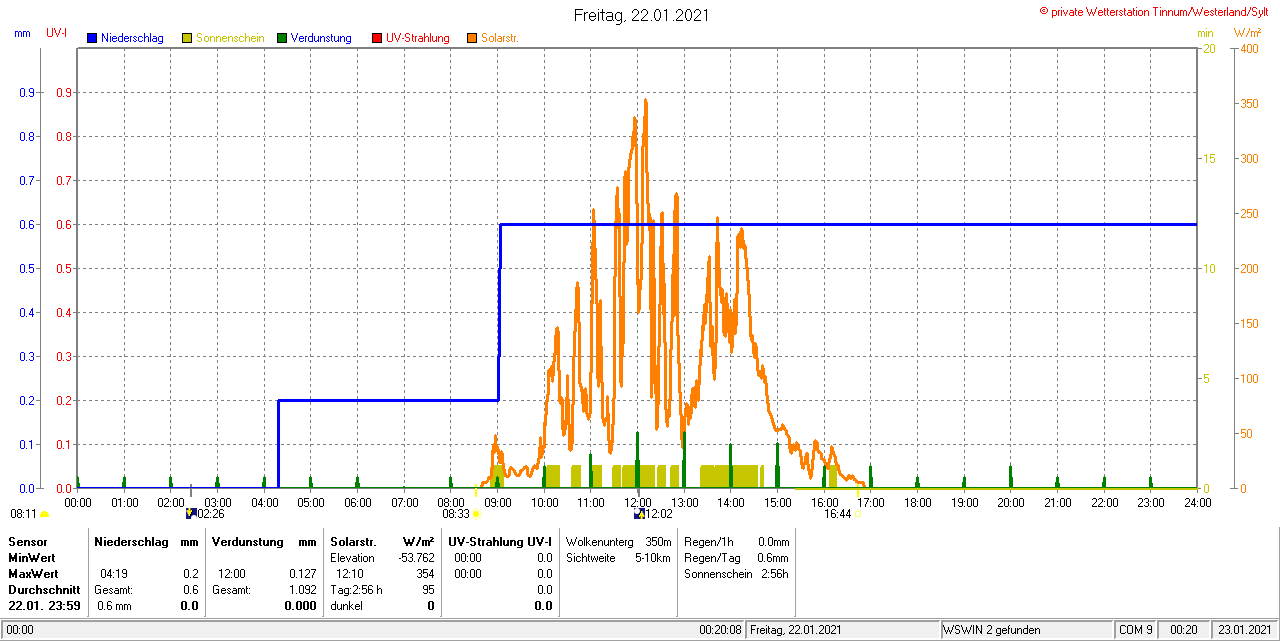Click the Regen/Tag 0.6mm entry
This screenshot has width=1280, height=641.
tap(736, 558)
